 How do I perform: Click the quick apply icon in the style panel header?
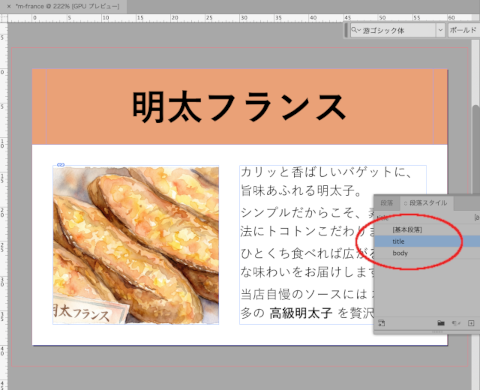[477, 218]
